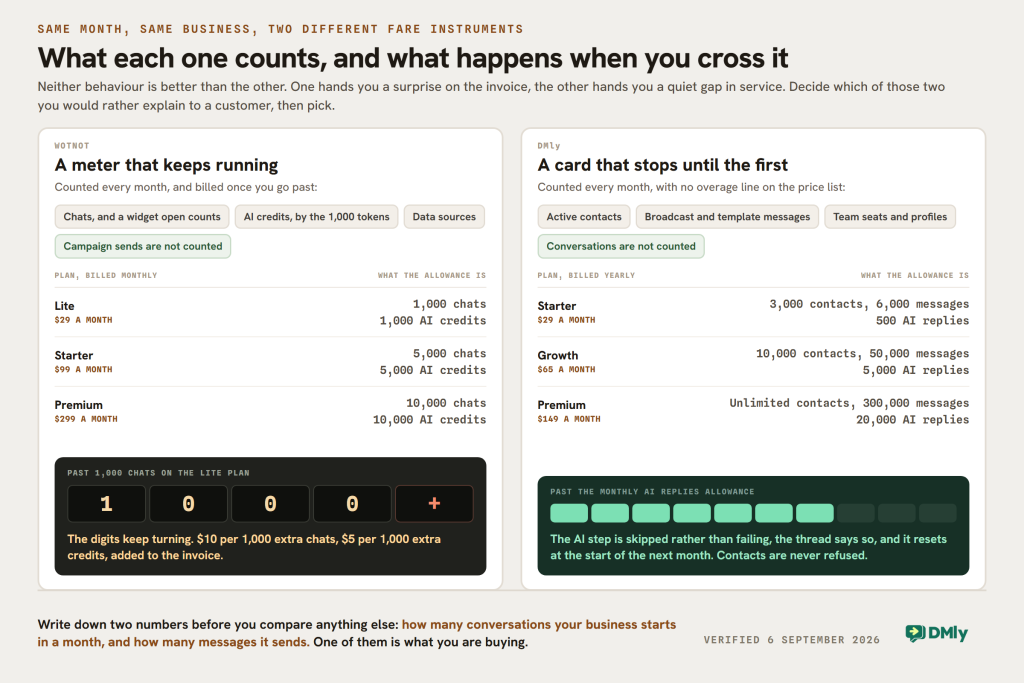This screenshot has width=1024, height=683.
Task: Click the 'Campaign sends are not counted' chip
Action: (x=142, y=246)
